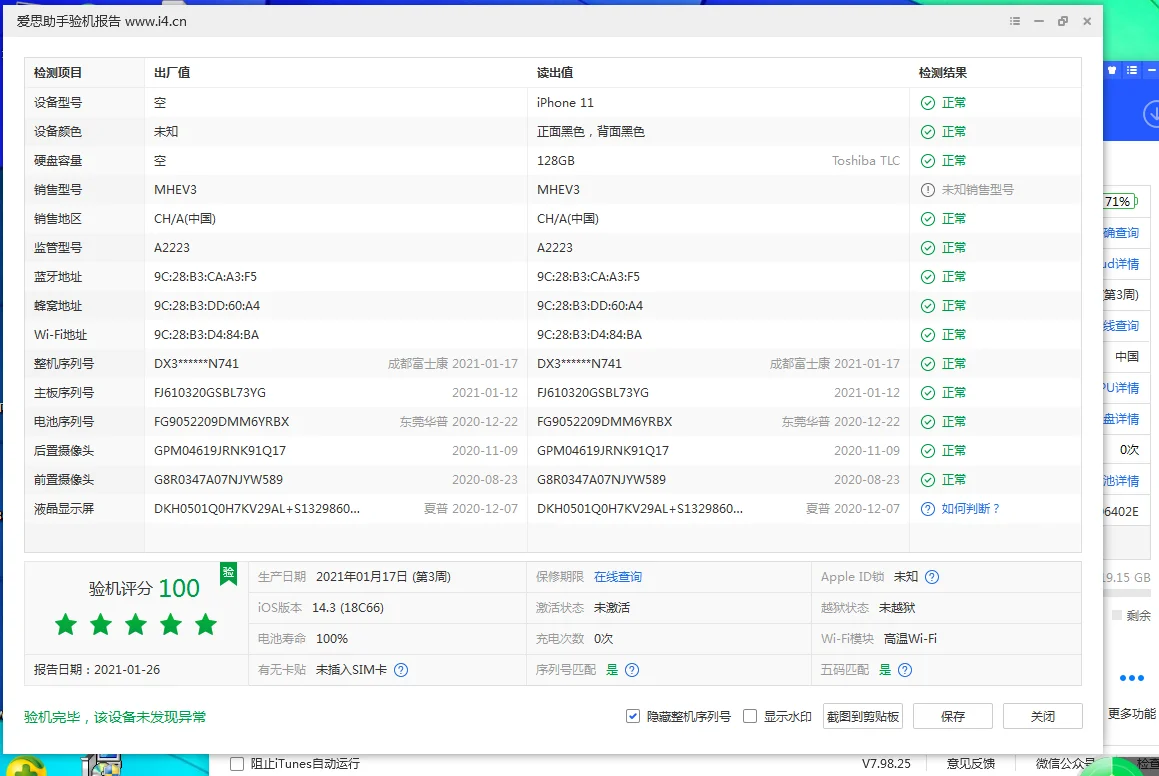Screen dimensions: 1159x776
Task: Click the 前置摄像头 green check icon
Action: 928,480
